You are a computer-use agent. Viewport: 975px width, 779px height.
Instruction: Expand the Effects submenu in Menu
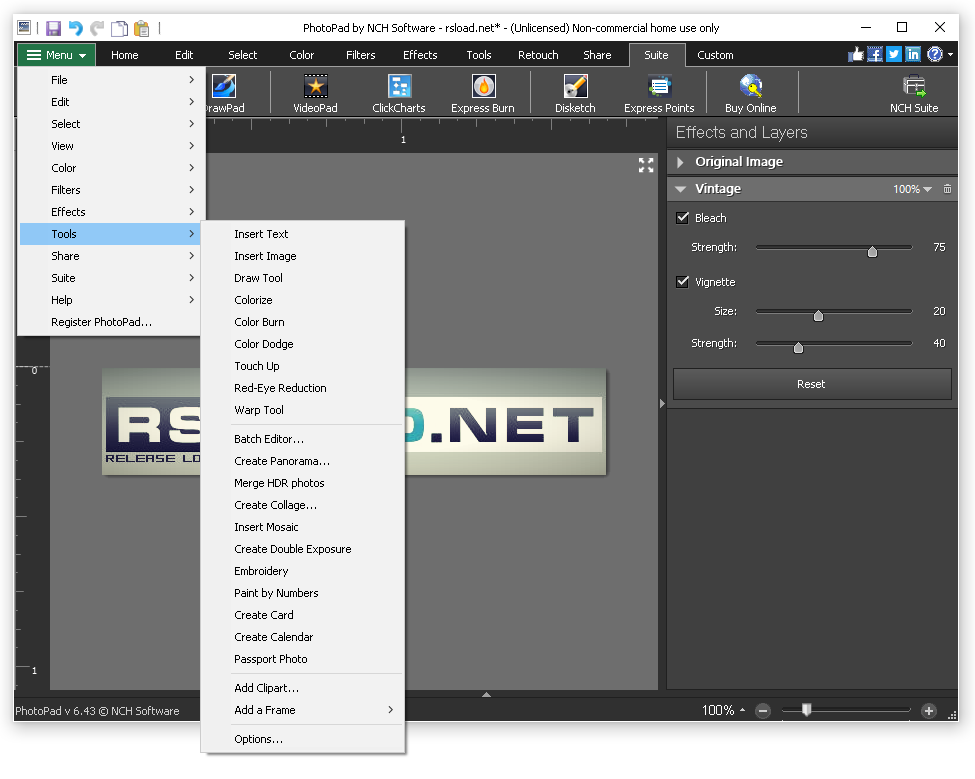point(109,212)
